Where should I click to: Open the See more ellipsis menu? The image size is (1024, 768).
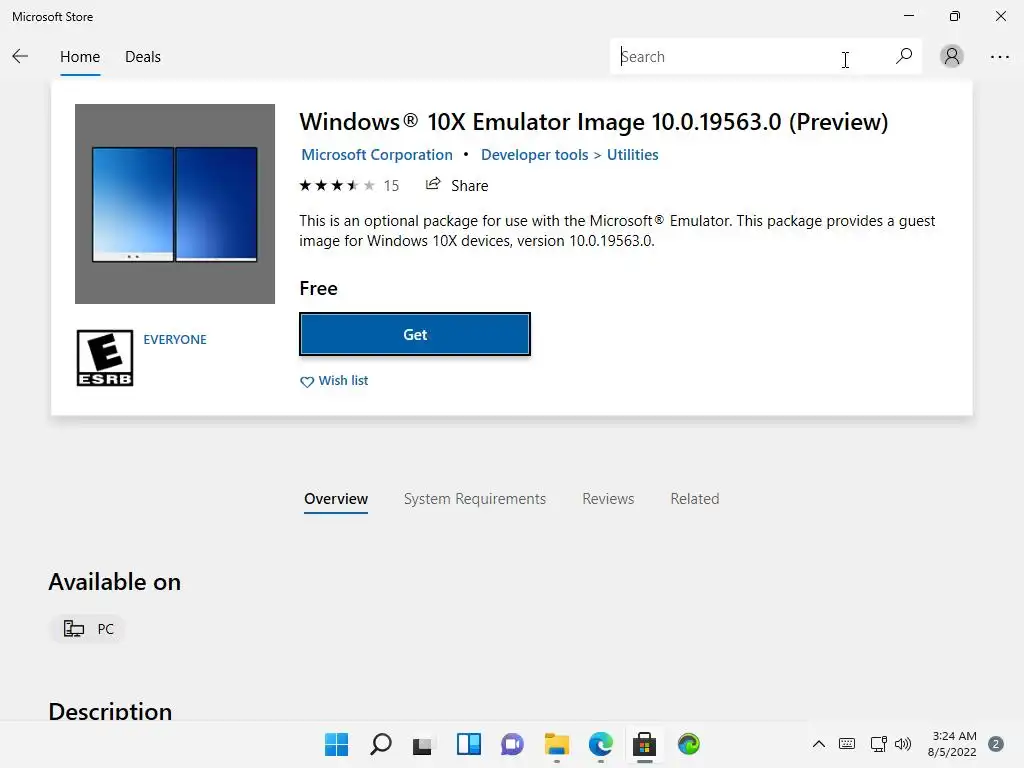pos(999,57)
